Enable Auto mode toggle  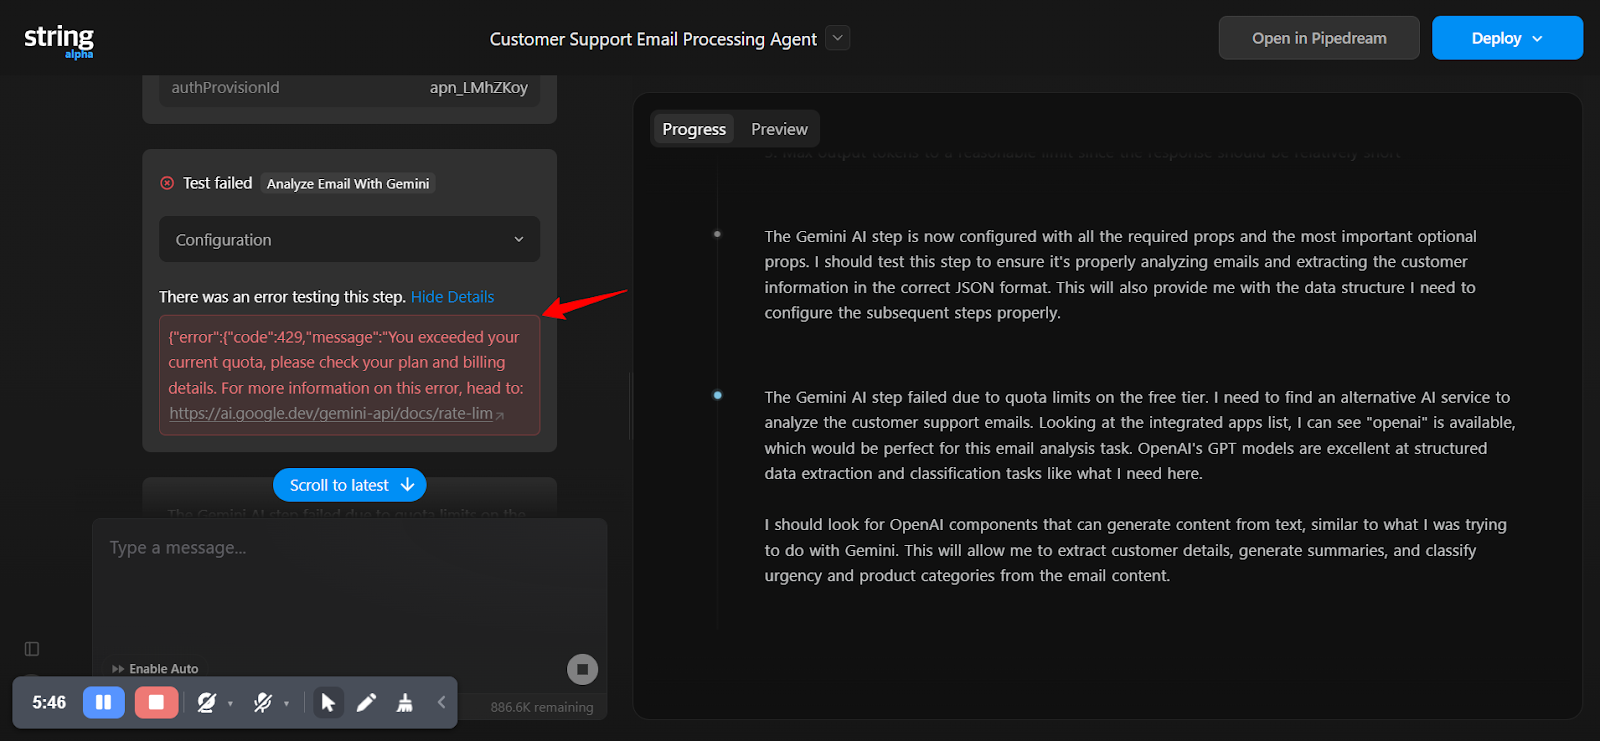[x=155, y=669]
